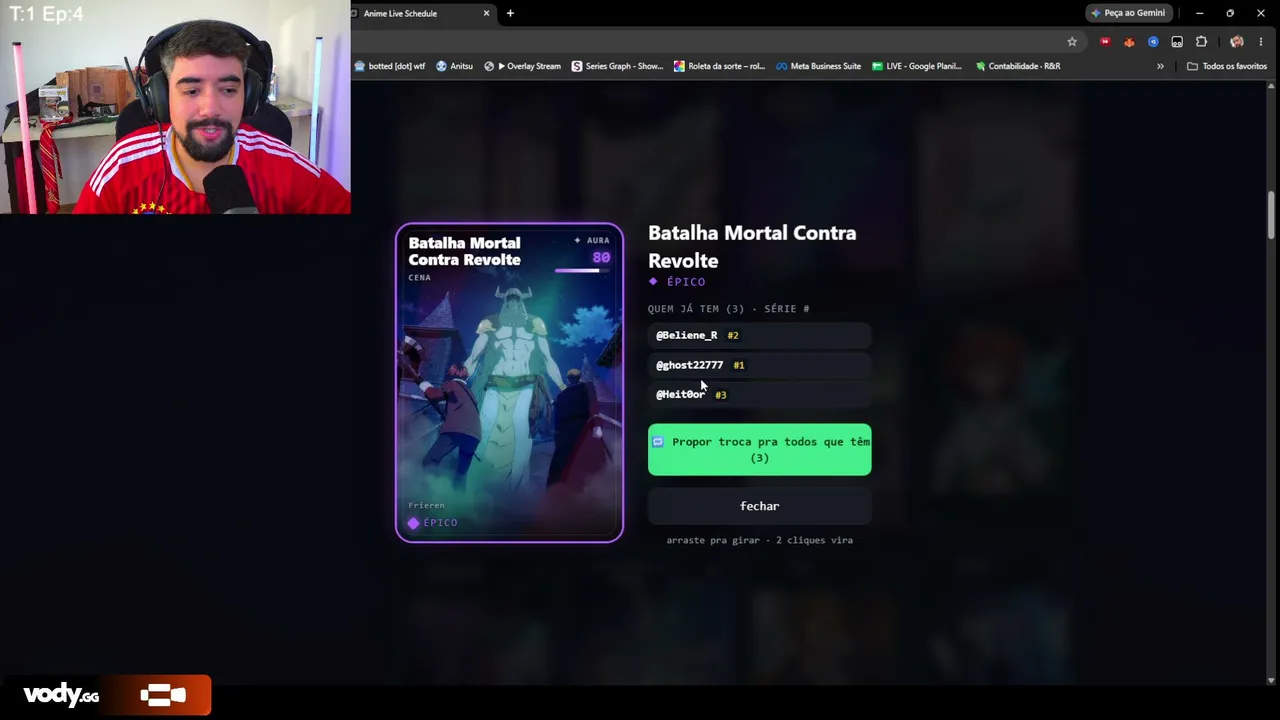Open the Extensions puzzle-piece menu
This screenshot has width=1280, height=720.
[1201, 42]
